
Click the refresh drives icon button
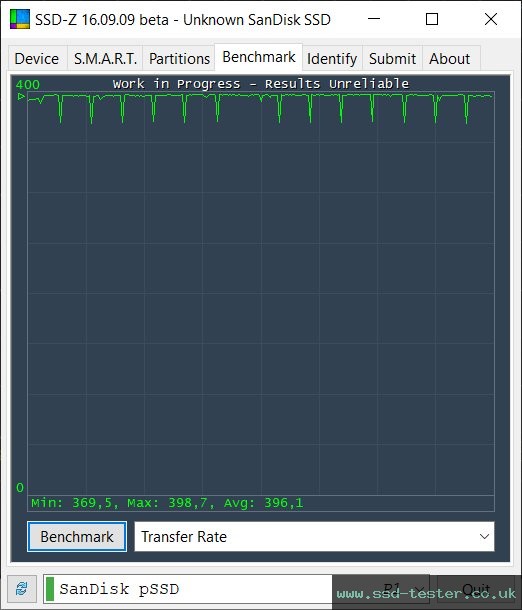[22, 589]
